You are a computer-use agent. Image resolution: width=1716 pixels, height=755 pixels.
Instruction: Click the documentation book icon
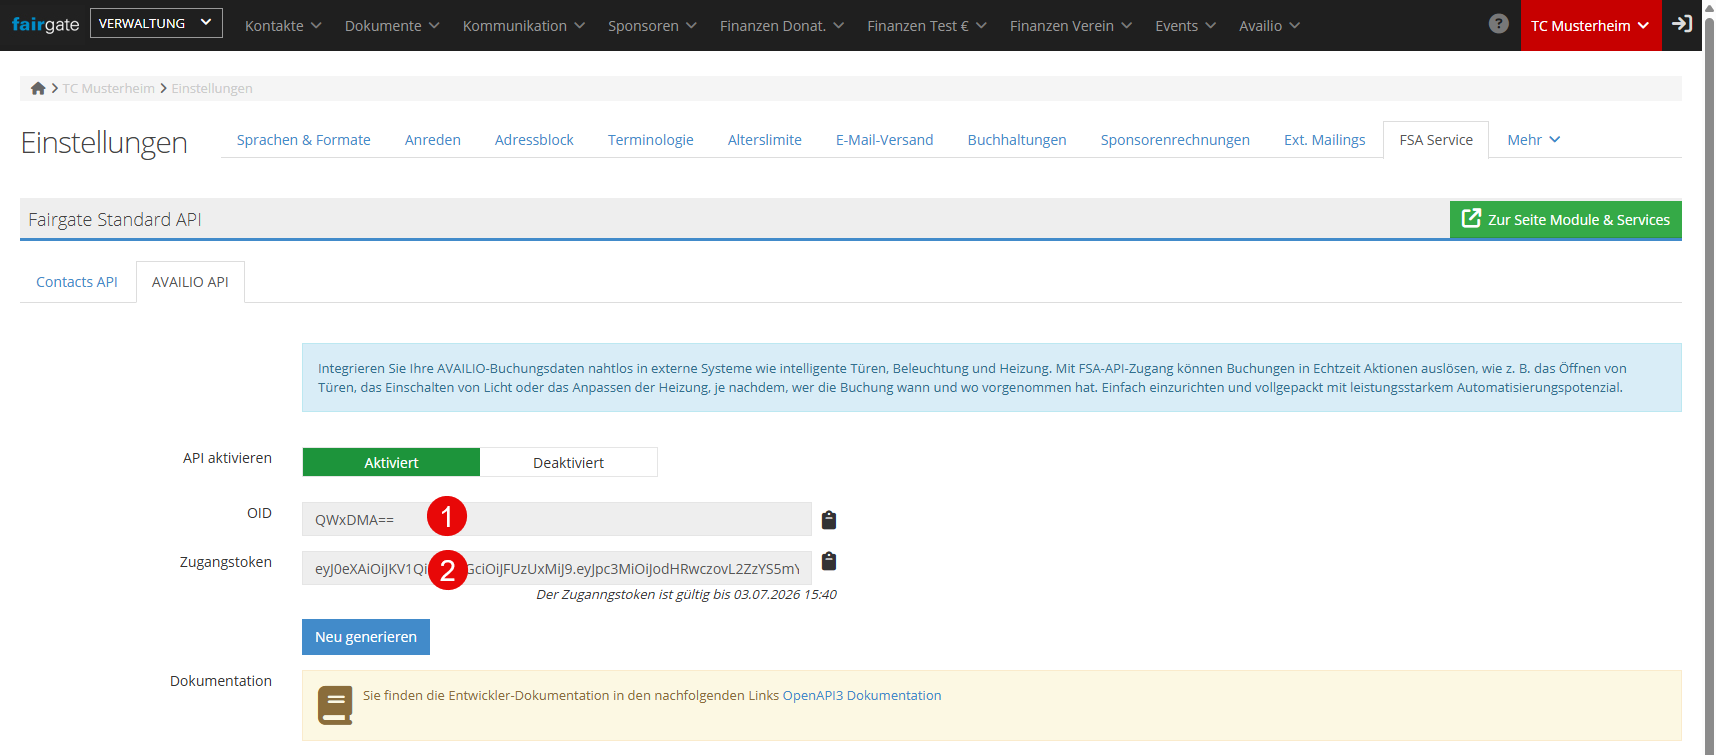(335, 705)
